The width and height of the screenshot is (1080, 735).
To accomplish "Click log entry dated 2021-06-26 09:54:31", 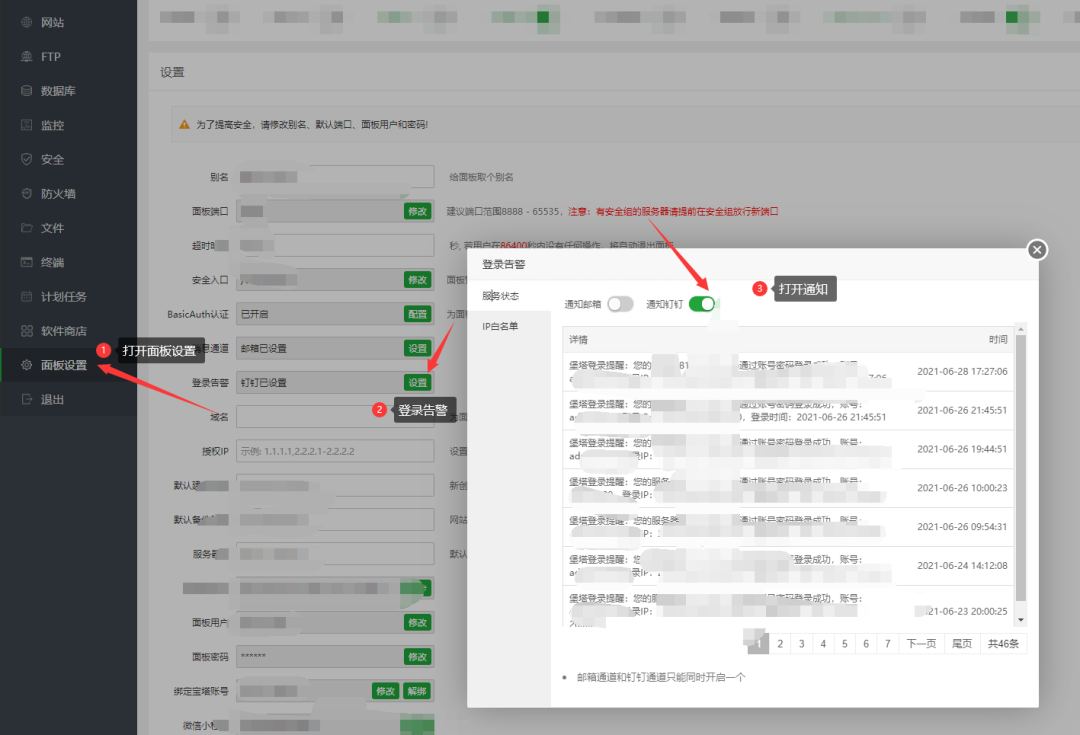I will click(789, 527).
